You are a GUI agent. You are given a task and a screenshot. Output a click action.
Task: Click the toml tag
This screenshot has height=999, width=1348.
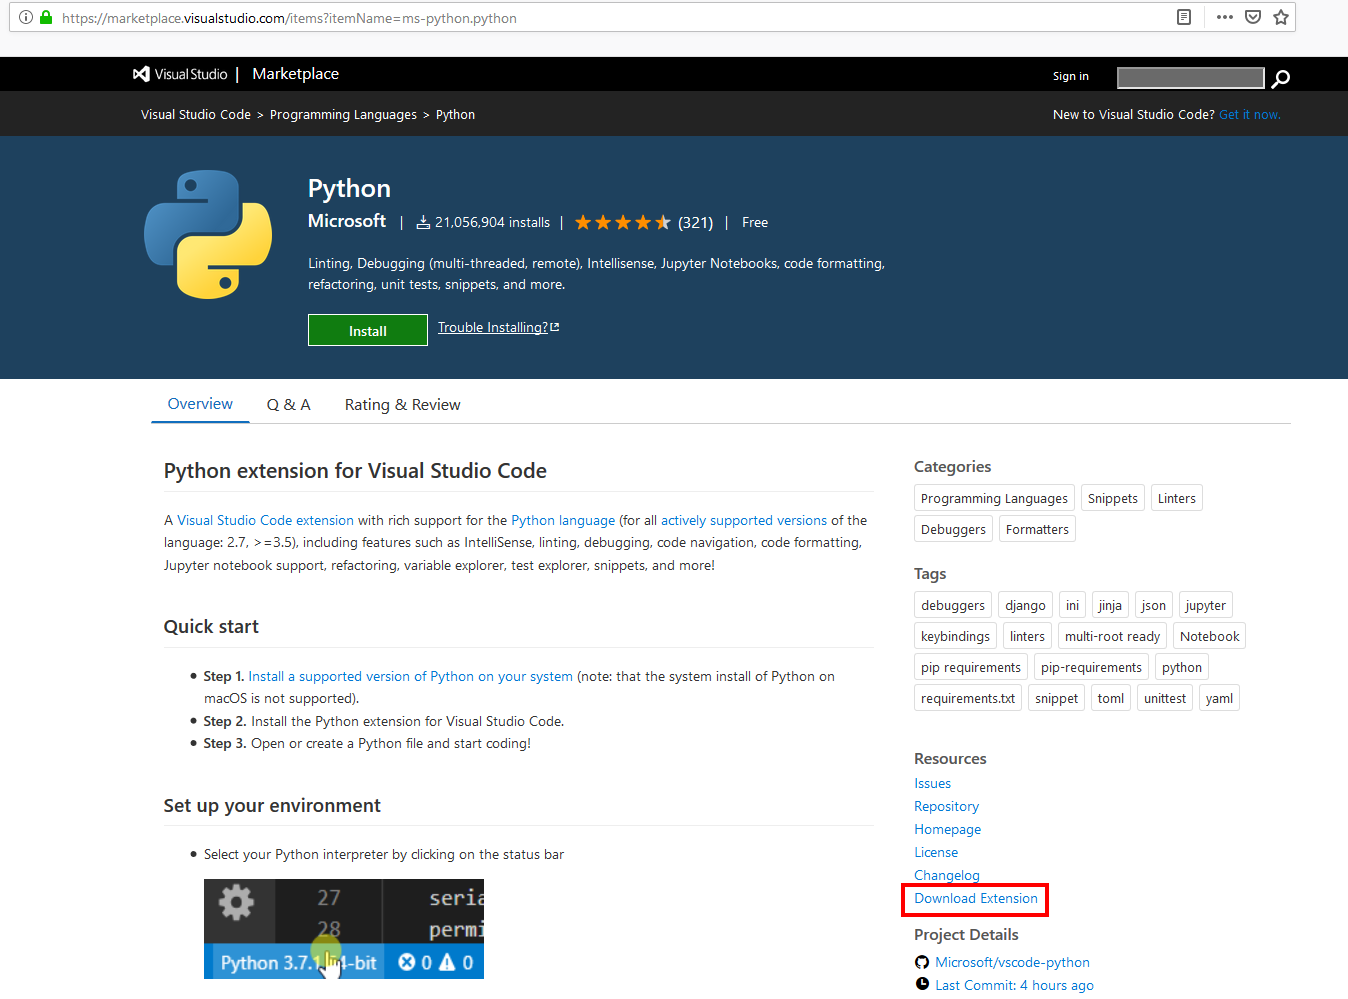(x=1111, y=698)
